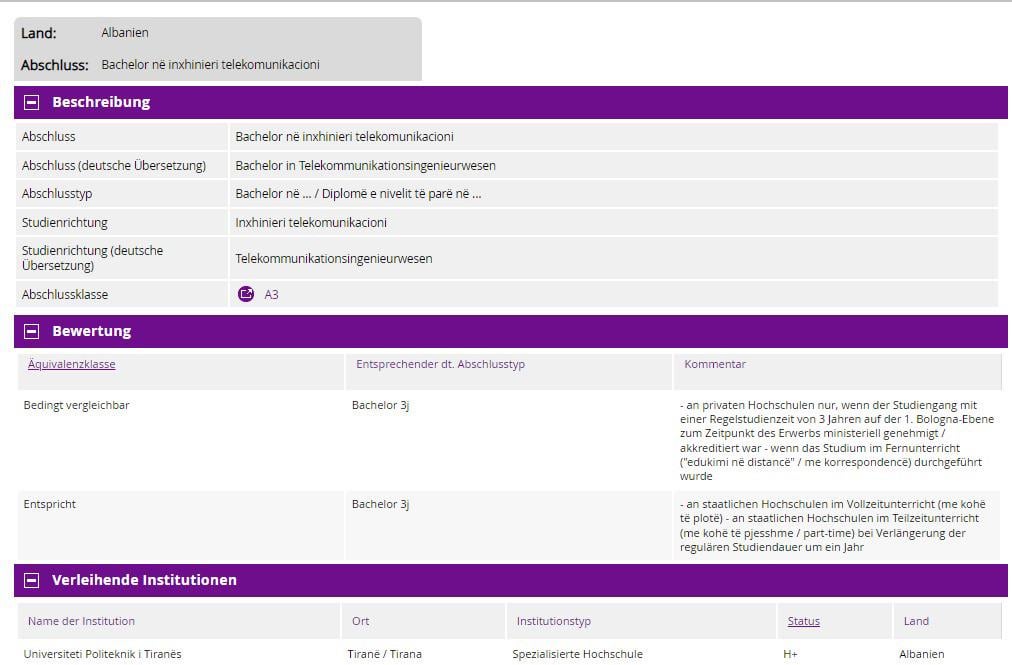Select the 'Spezialisierte Hochschule' cell
Screen dimensions: 1012x665
pos(578,654)
